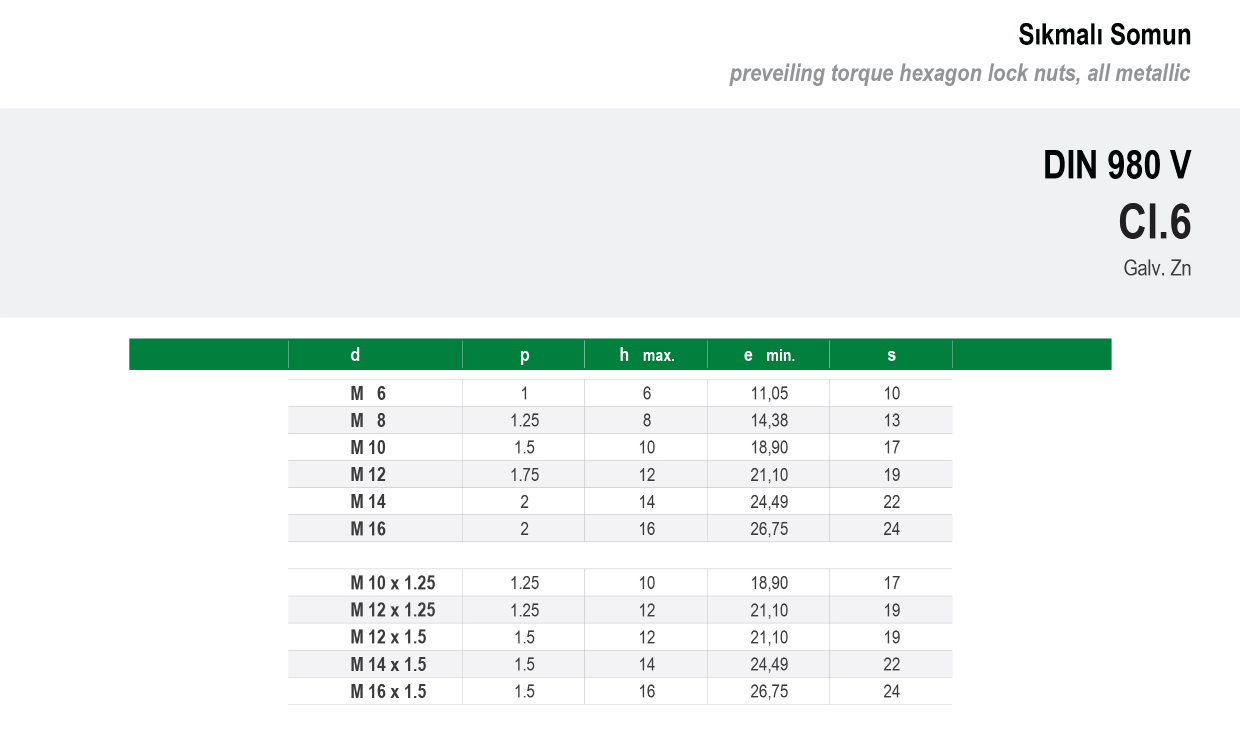Select the M 6 row label
The width and height of the screenshot is (1240, 729).
point(368,394)
